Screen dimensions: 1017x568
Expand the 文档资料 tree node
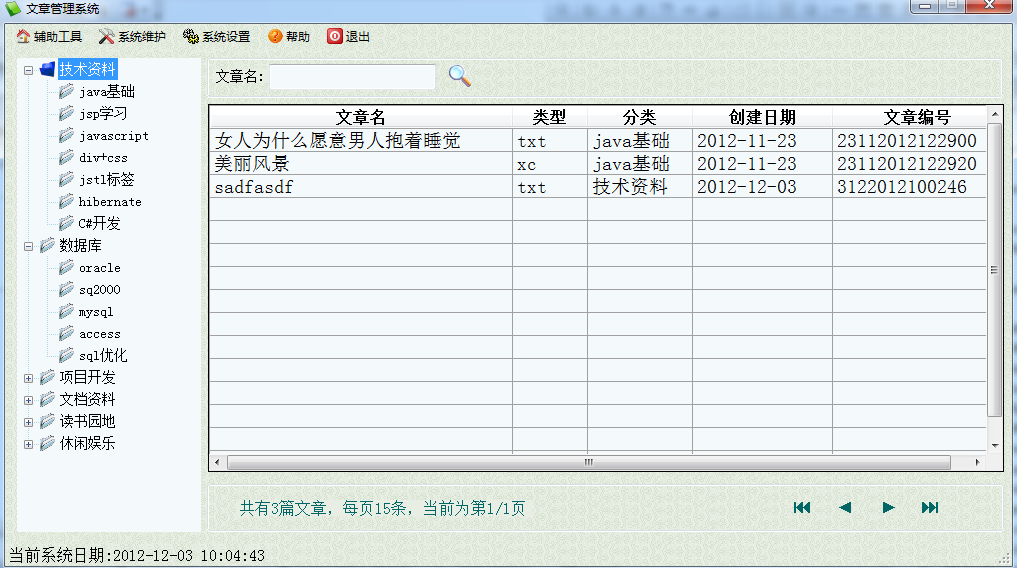coord(29,400)
